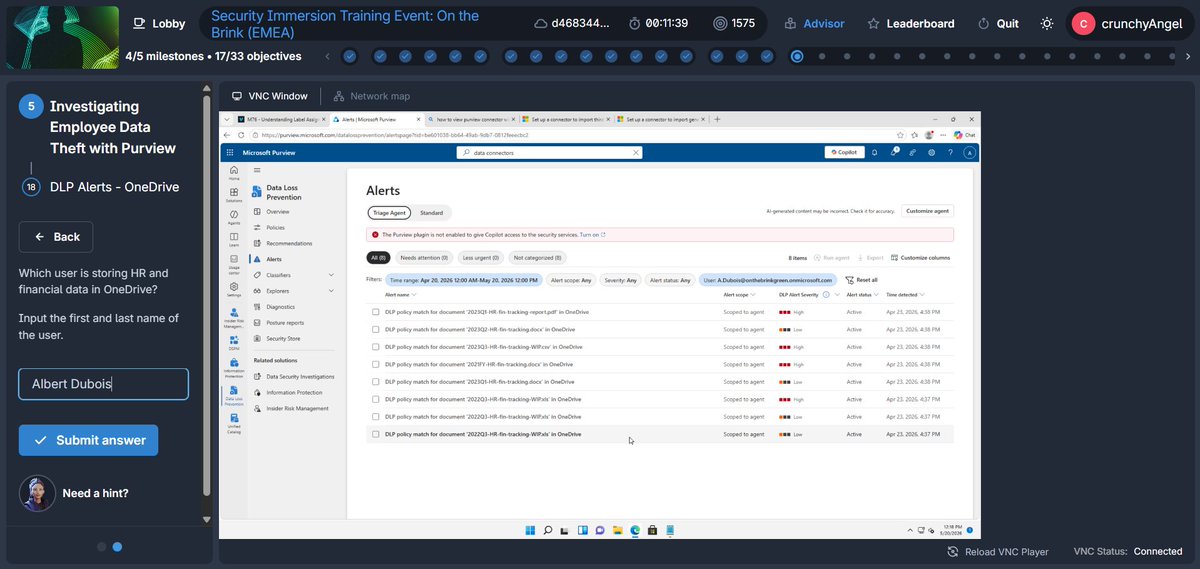Select checkbox for 2023Q1-HR-fin-tracking-report.pdf alert
The width and height of the screenshot is (1200, 569).
coord(376,312)
